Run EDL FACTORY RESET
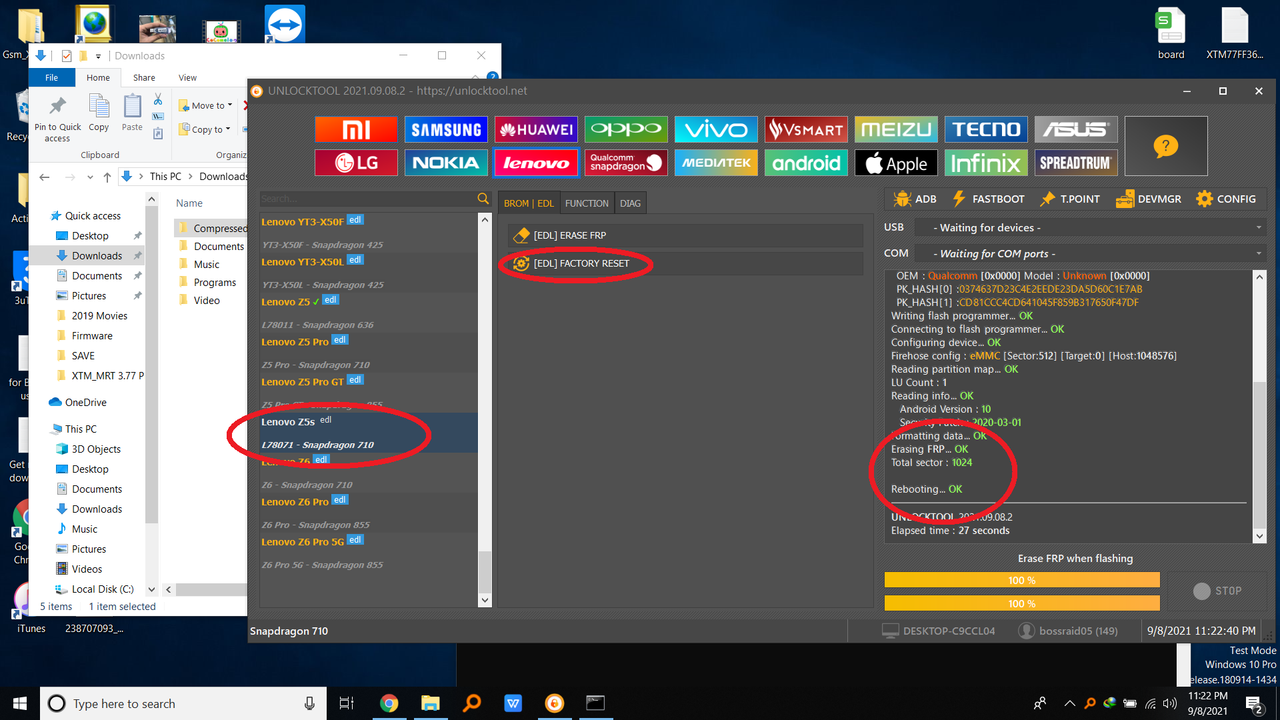1280x720 pixels. pos(685,263)
